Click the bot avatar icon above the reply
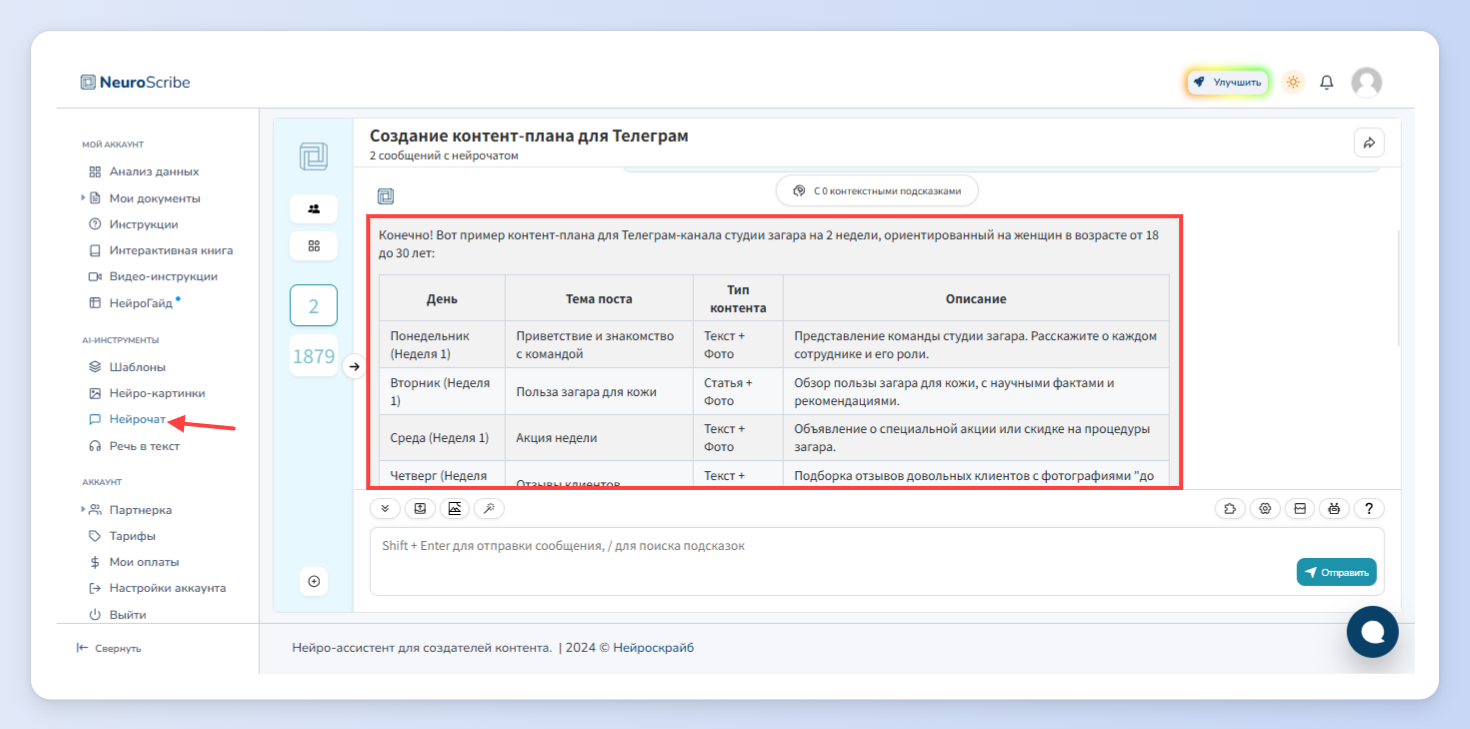1470x729 pixels. point(386,196)
